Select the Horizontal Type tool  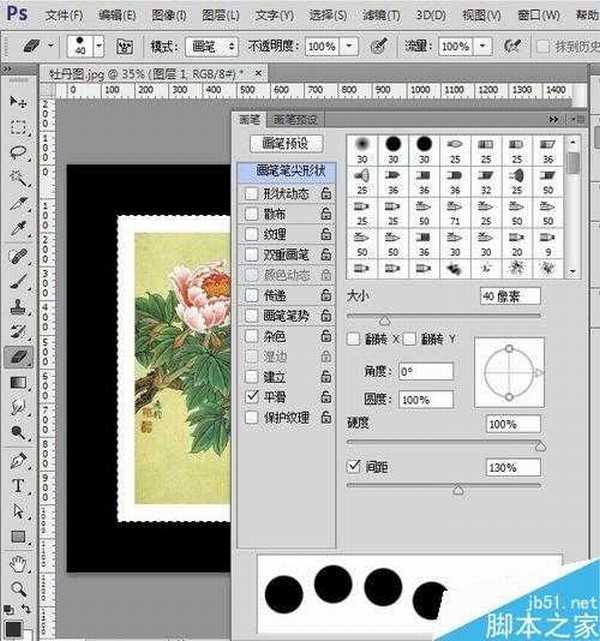click(18, 486)
